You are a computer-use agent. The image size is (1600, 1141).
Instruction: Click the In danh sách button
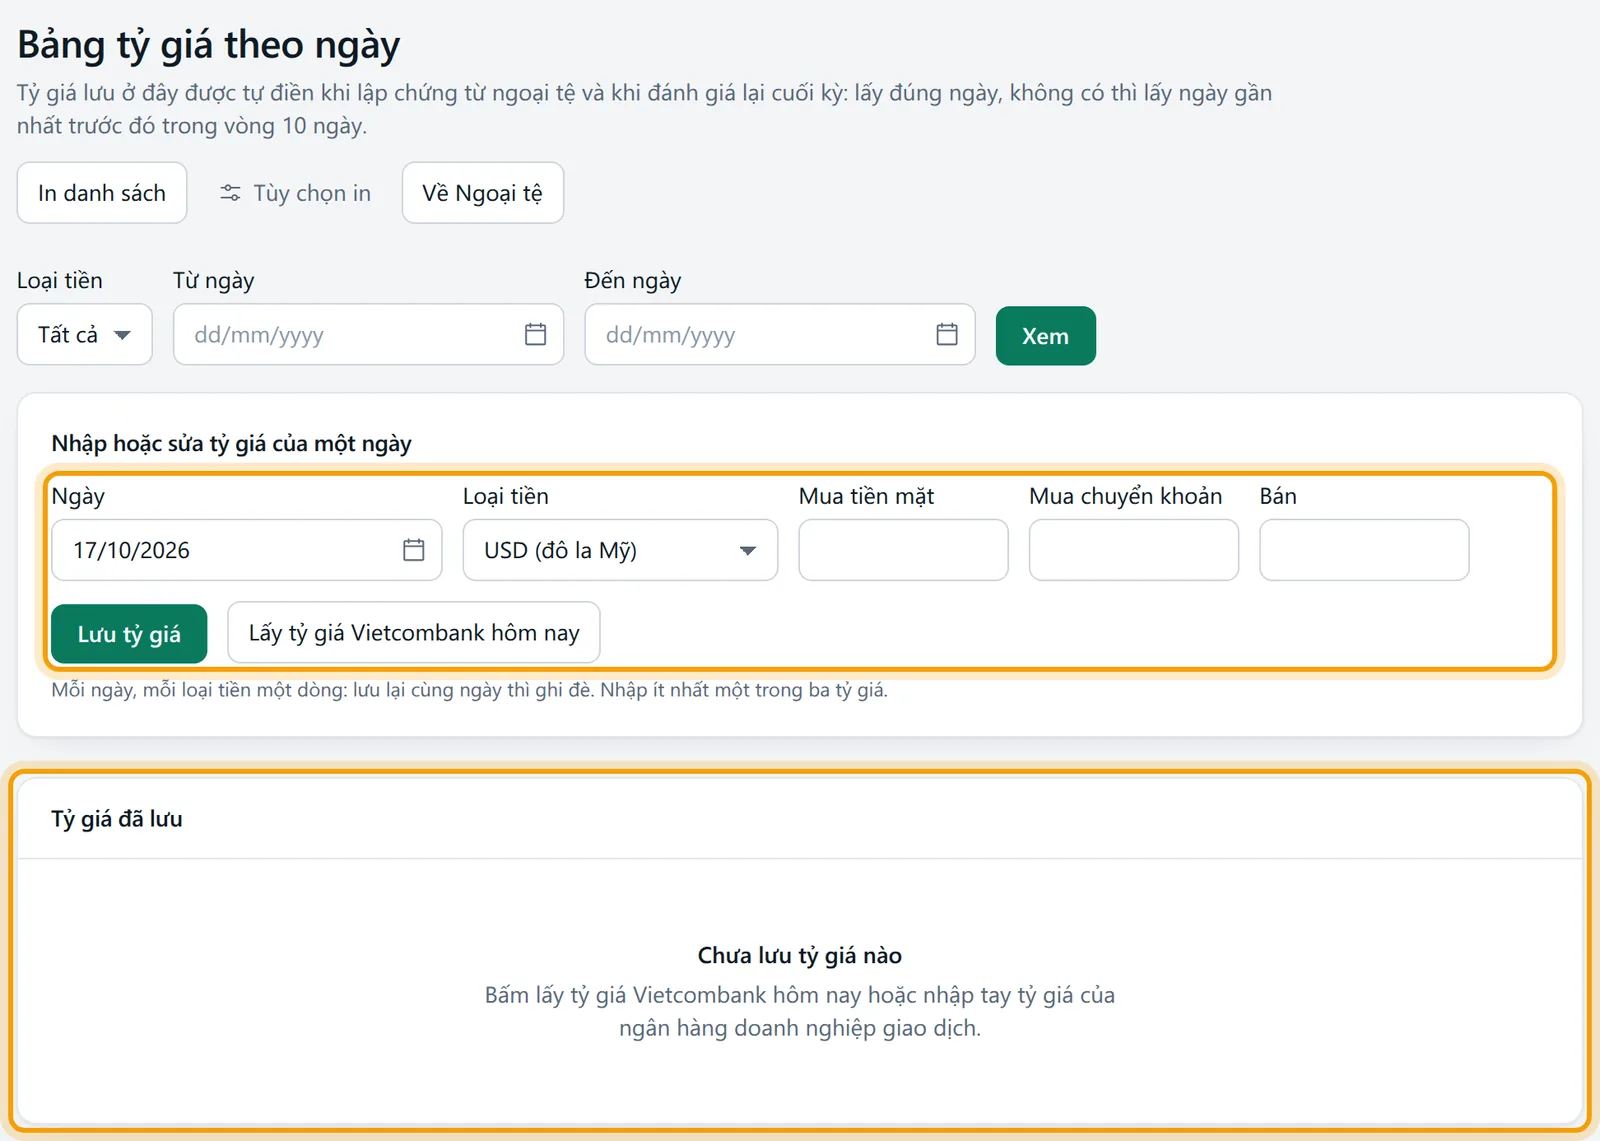point(102,193)
